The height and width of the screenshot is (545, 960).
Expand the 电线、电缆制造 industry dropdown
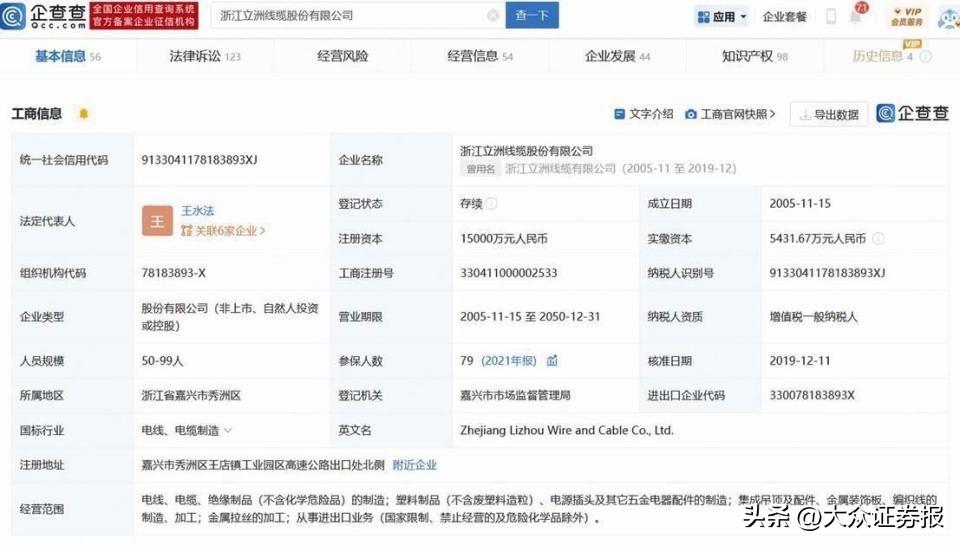(x=228, y=430)
